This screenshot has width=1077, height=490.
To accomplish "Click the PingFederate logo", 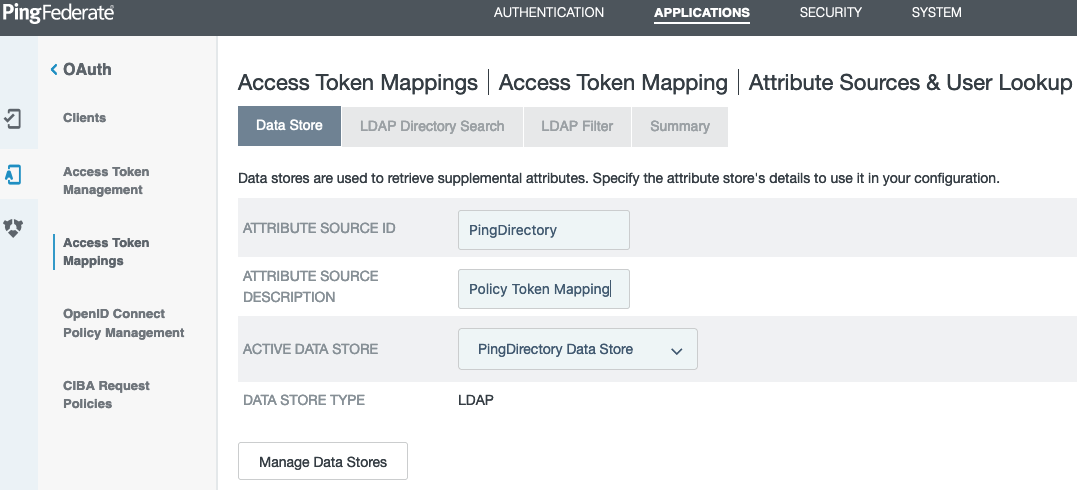I will coord(57,13).
